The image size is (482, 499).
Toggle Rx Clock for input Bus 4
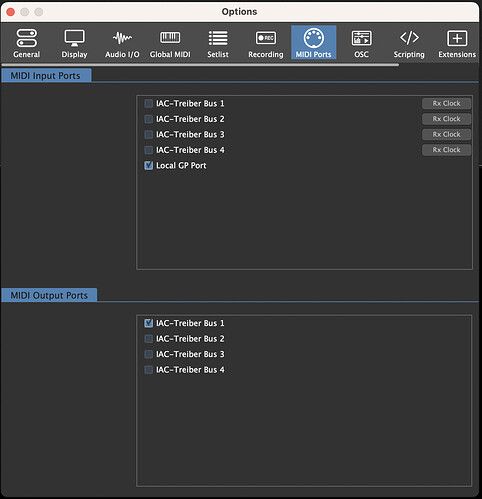pyautogui.click(x=446, y=150)
